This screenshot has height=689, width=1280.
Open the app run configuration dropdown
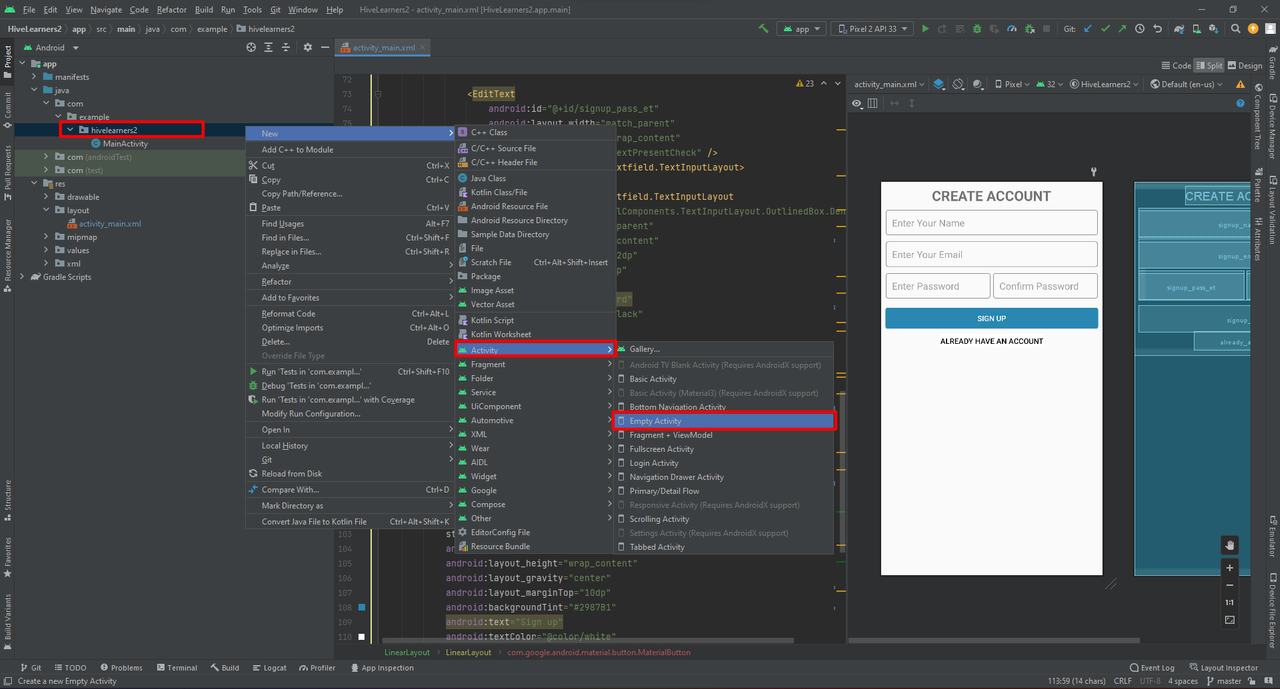point(801,29)
